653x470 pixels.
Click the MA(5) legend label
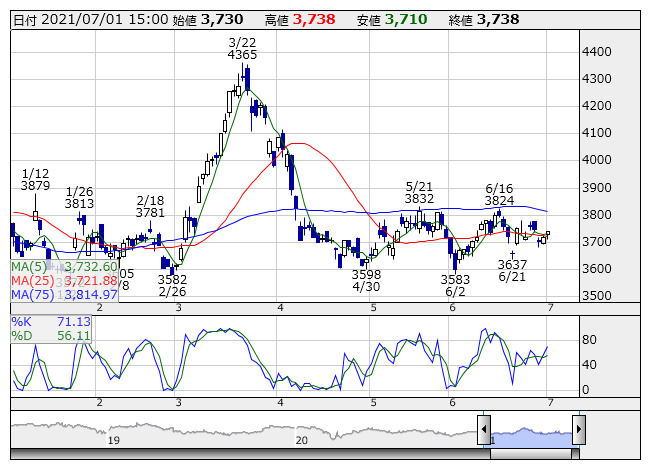pyautogui.click(x=27, y=267)
